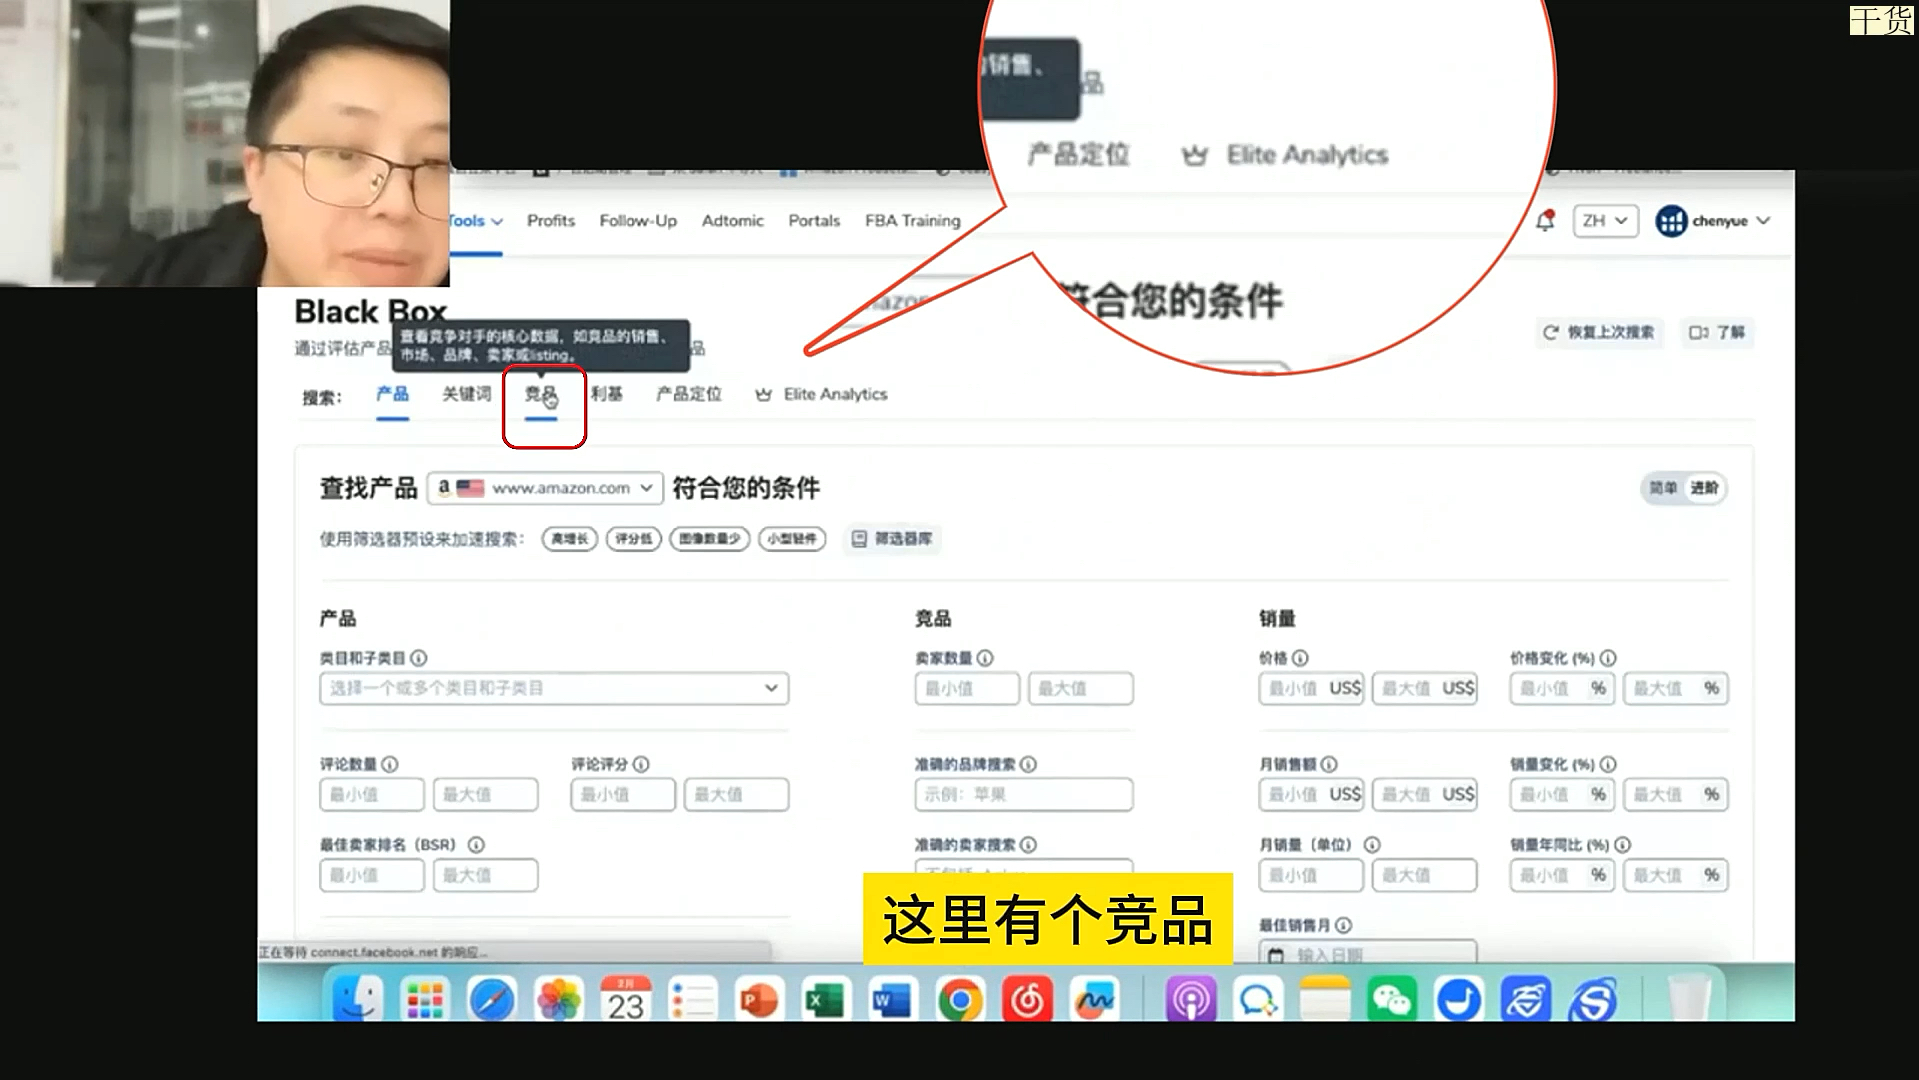Switch the filter mode to 进阶

tap(1705, 488)
